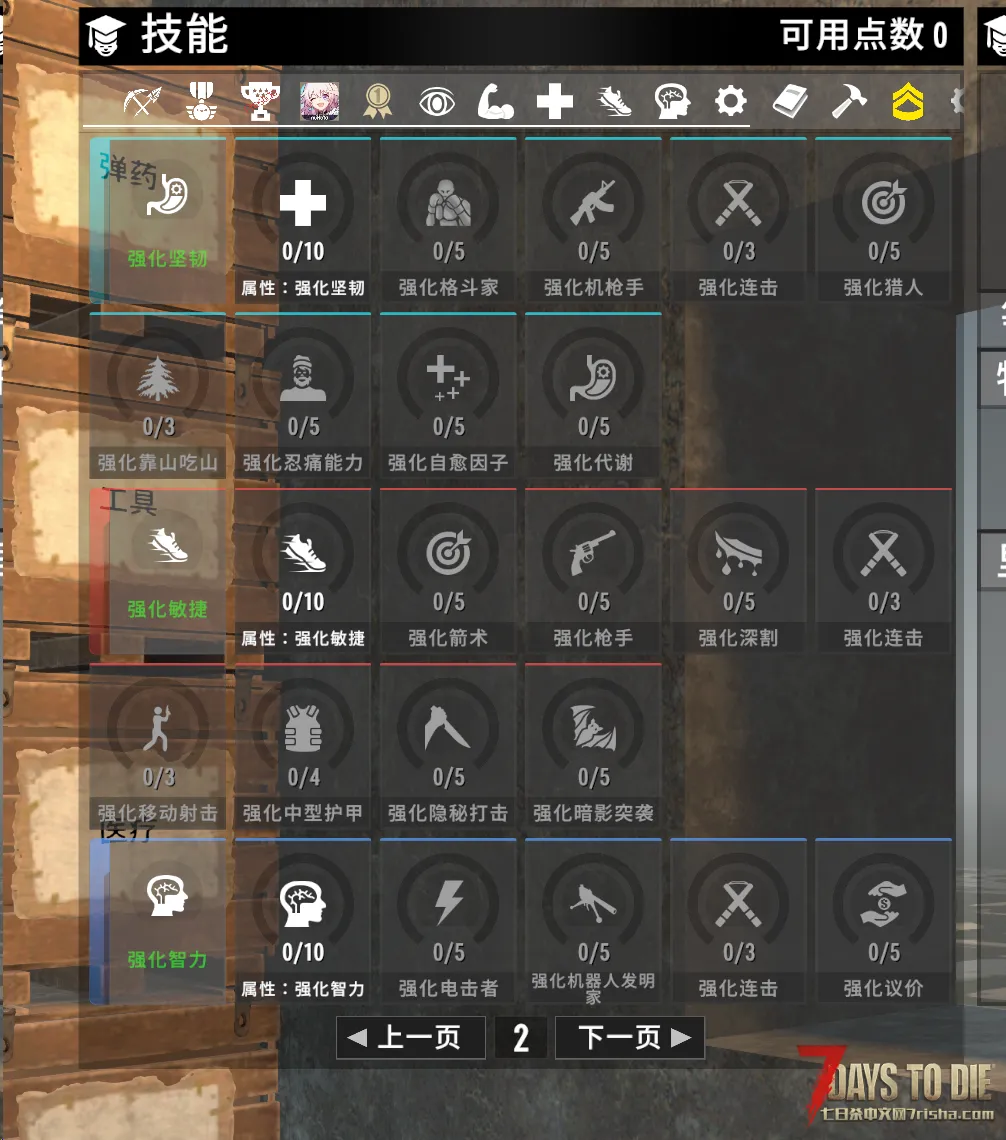Select 强化中型护甲 armor vest skill
This screenshot has width=1006, height=1140.
coord(303,746)
